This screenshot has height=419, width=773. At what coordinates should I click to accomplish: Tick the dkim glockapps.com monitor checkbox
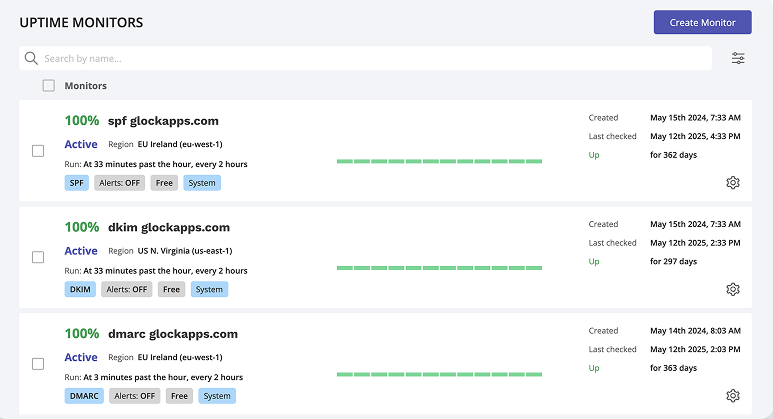click(38, 257)
